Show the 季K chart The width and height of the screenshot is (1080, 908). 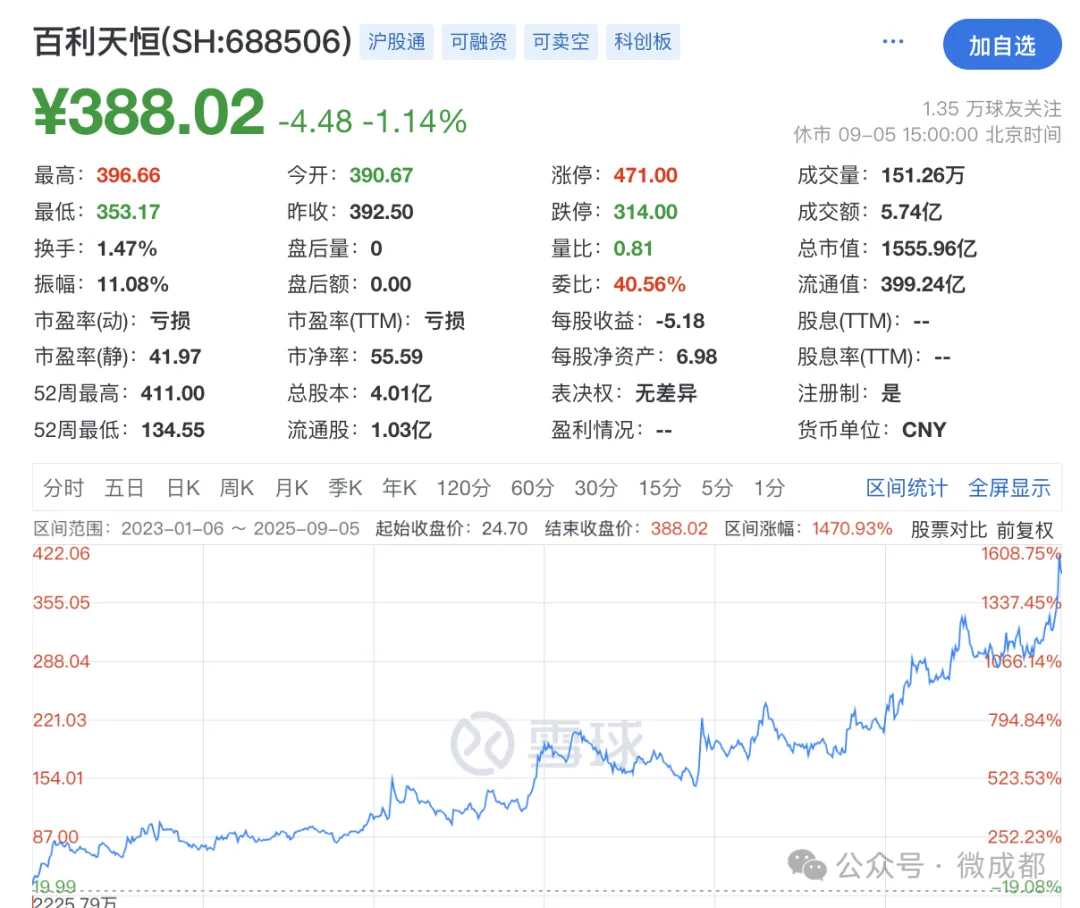(x=346, y=488)
